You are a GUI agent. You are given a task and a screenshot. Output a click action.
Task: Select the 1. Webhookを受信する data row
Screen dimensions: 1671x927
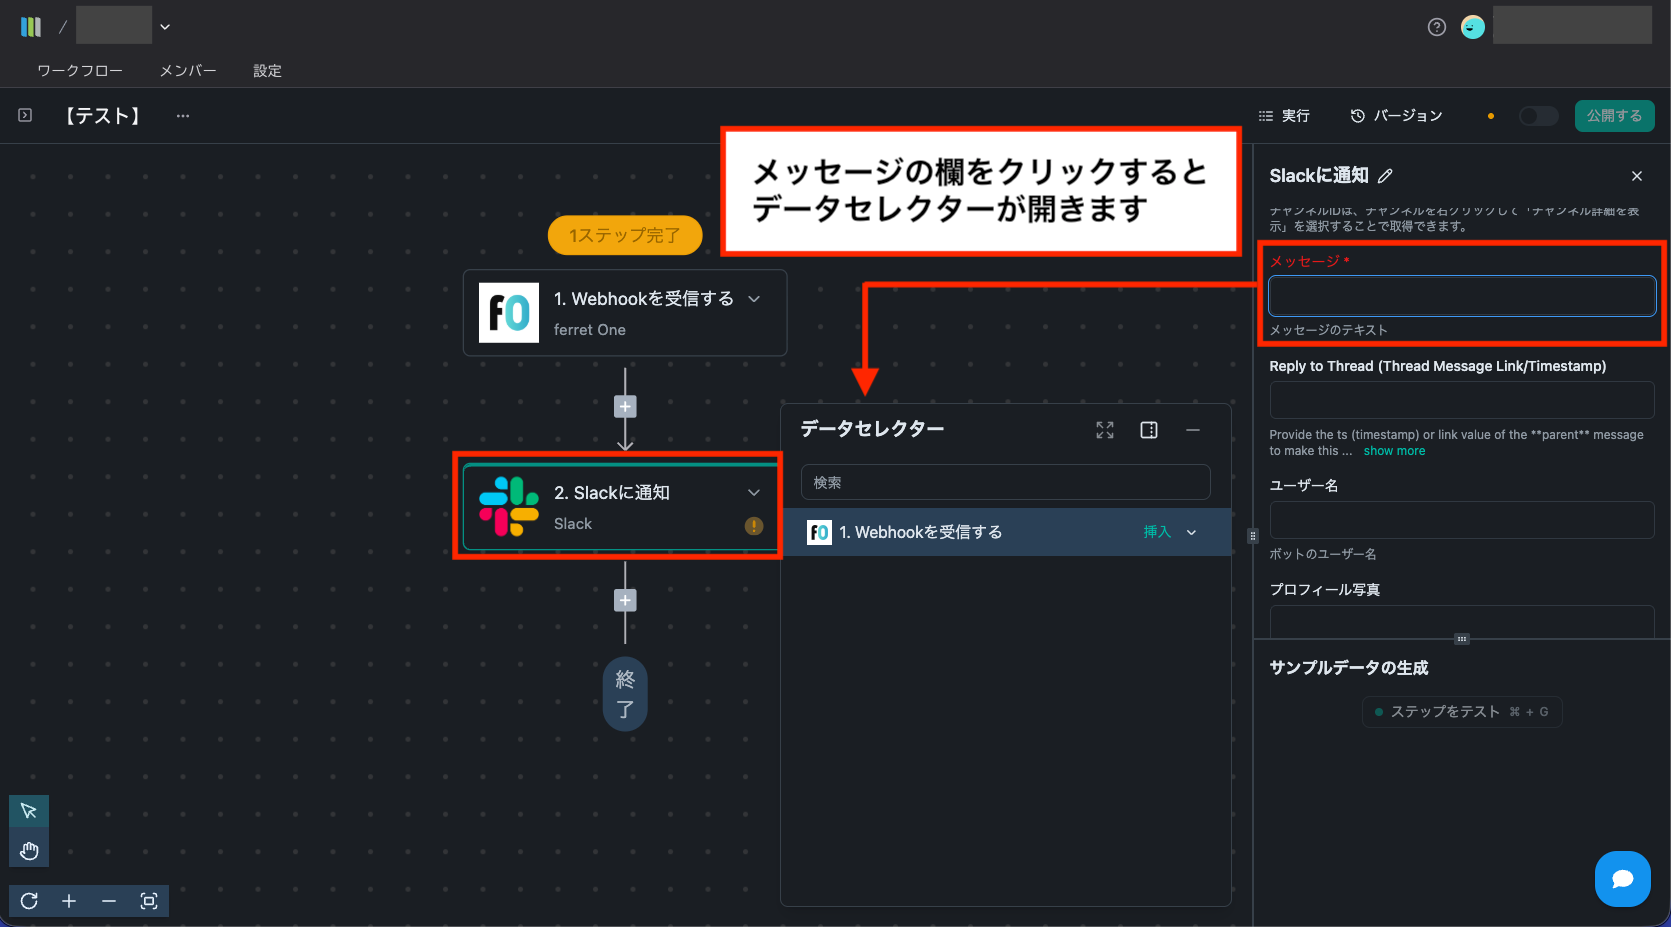point(1006,532)
